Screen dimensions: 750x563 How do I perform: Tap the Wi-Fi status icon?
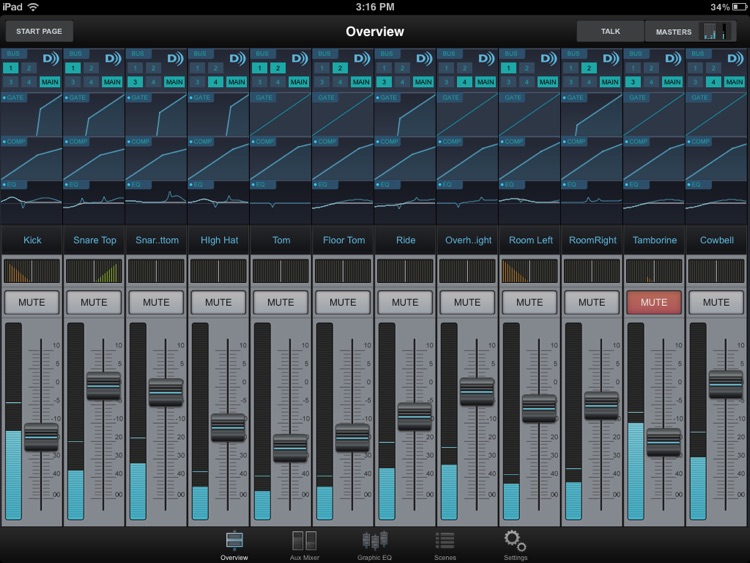(x=33, y=7)
